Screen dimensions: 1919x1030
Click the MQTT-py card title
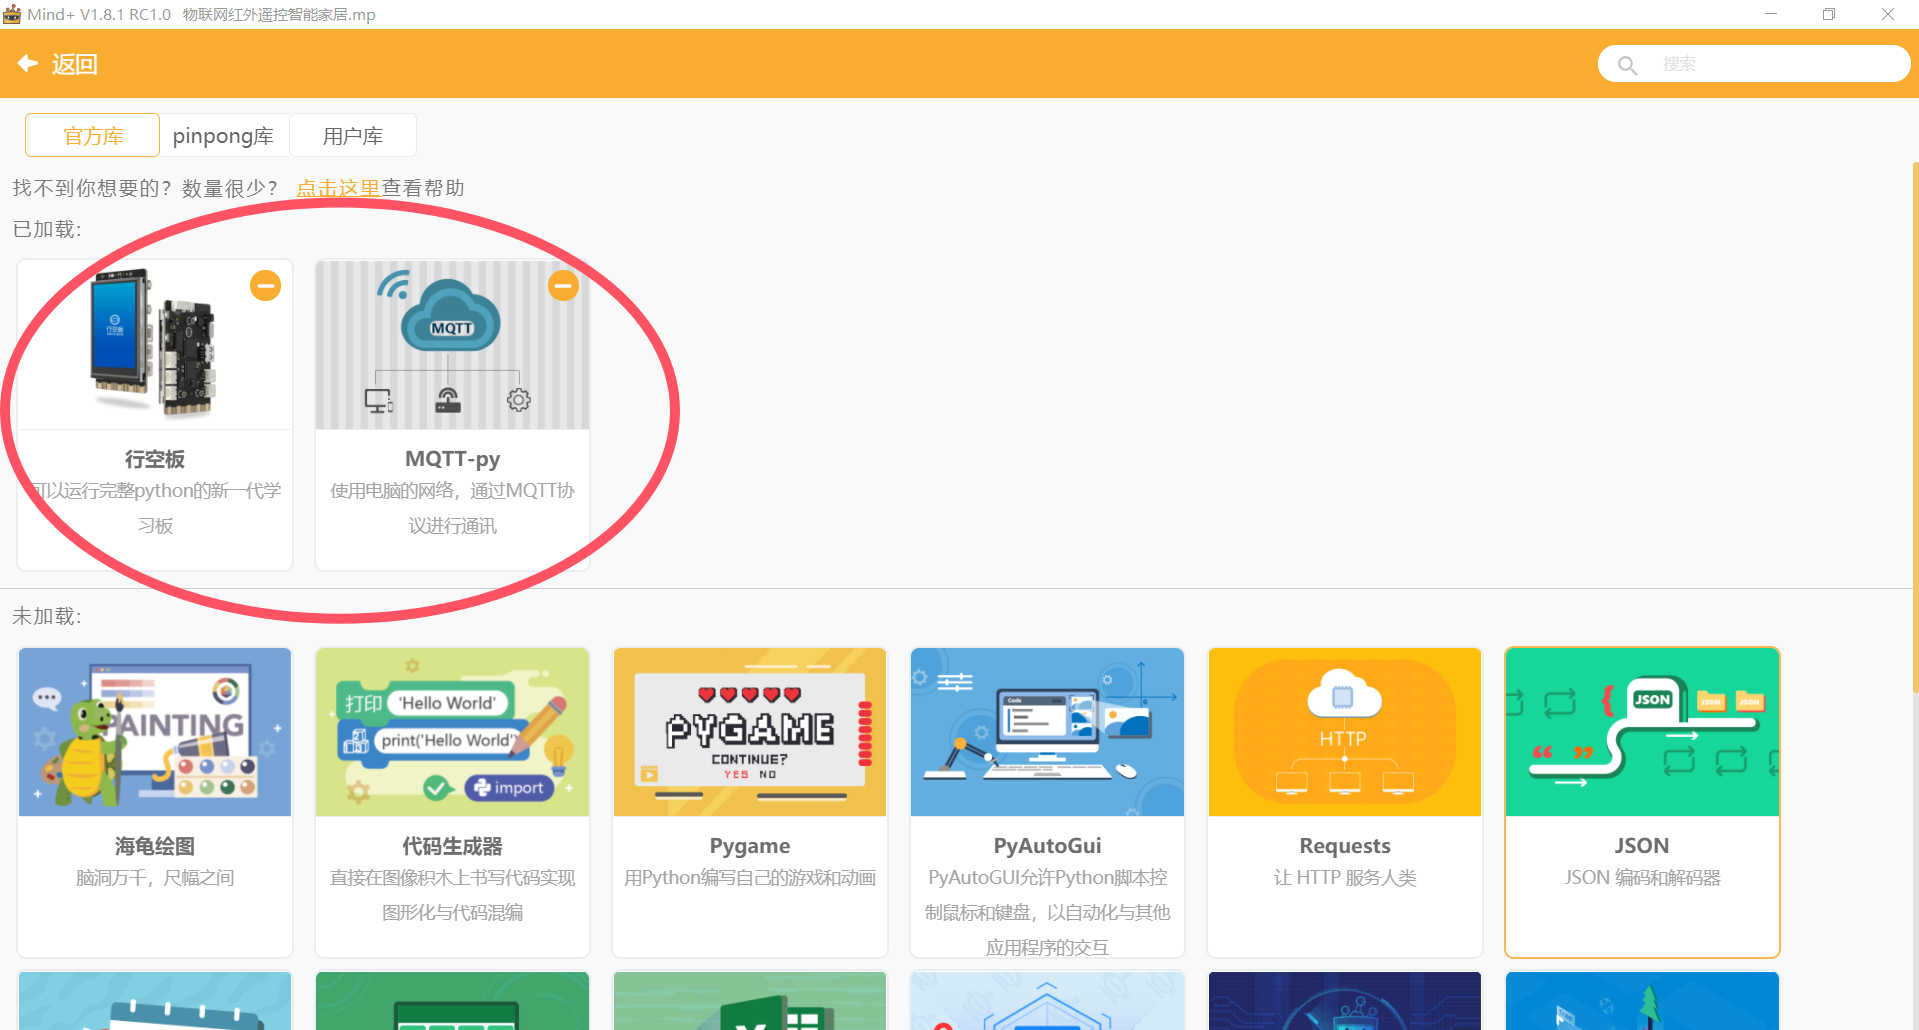point(452,459)
